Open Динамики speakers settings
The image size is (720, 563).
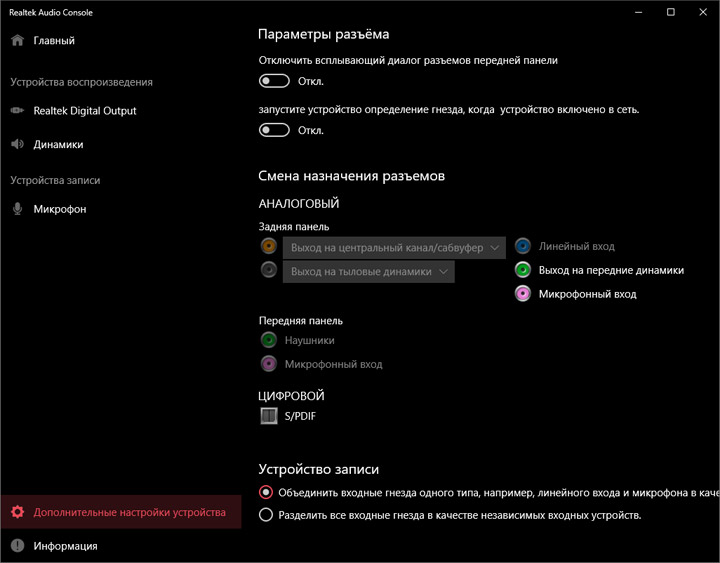[58, 144]
